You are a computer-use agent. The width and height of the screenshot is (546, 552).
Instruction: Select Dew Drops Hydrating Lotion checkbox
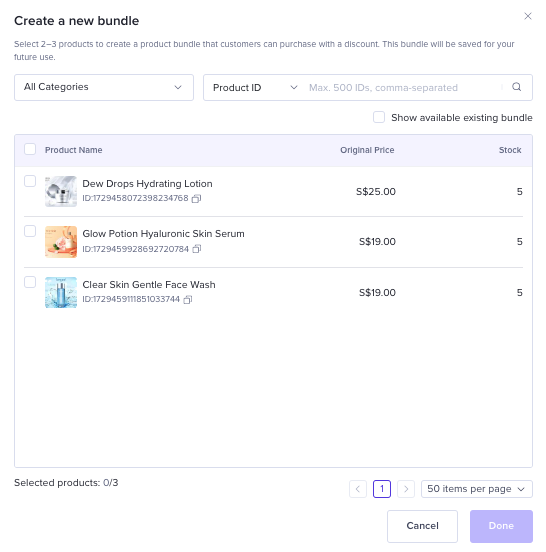[30, 181]
